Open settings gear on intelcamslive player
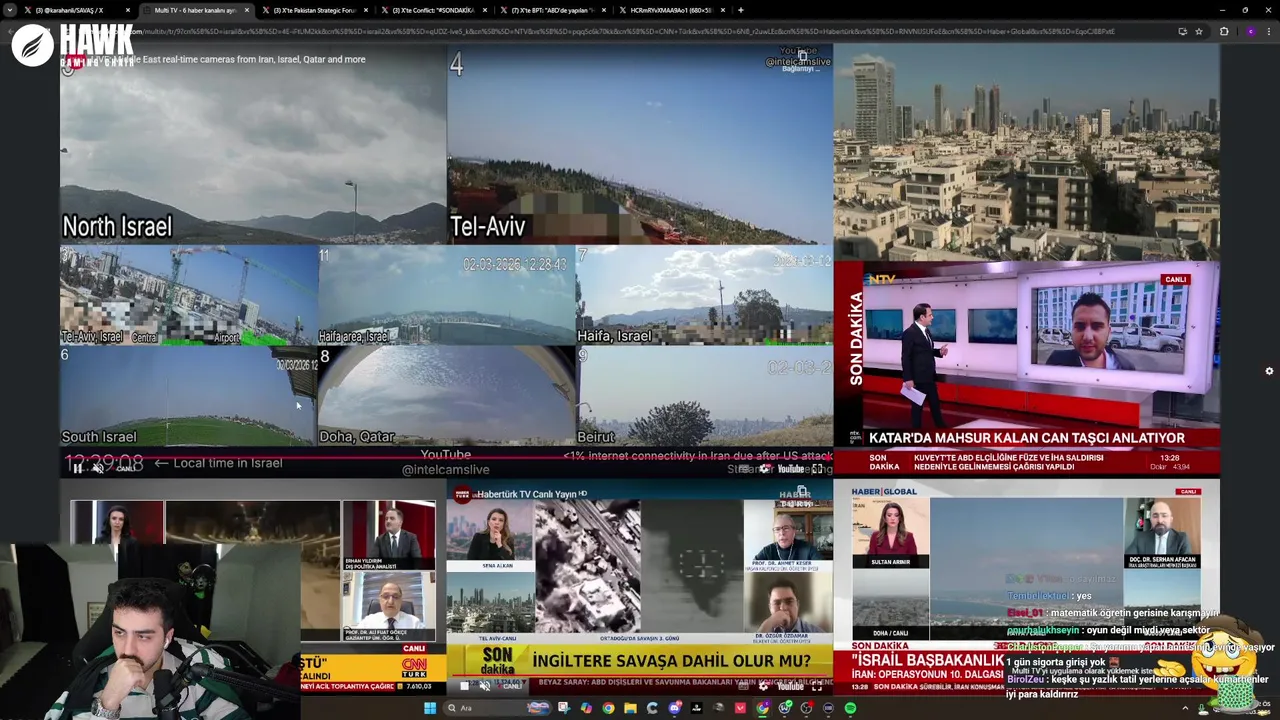Viewport: 1280px width, 720px height. point(765,468)
